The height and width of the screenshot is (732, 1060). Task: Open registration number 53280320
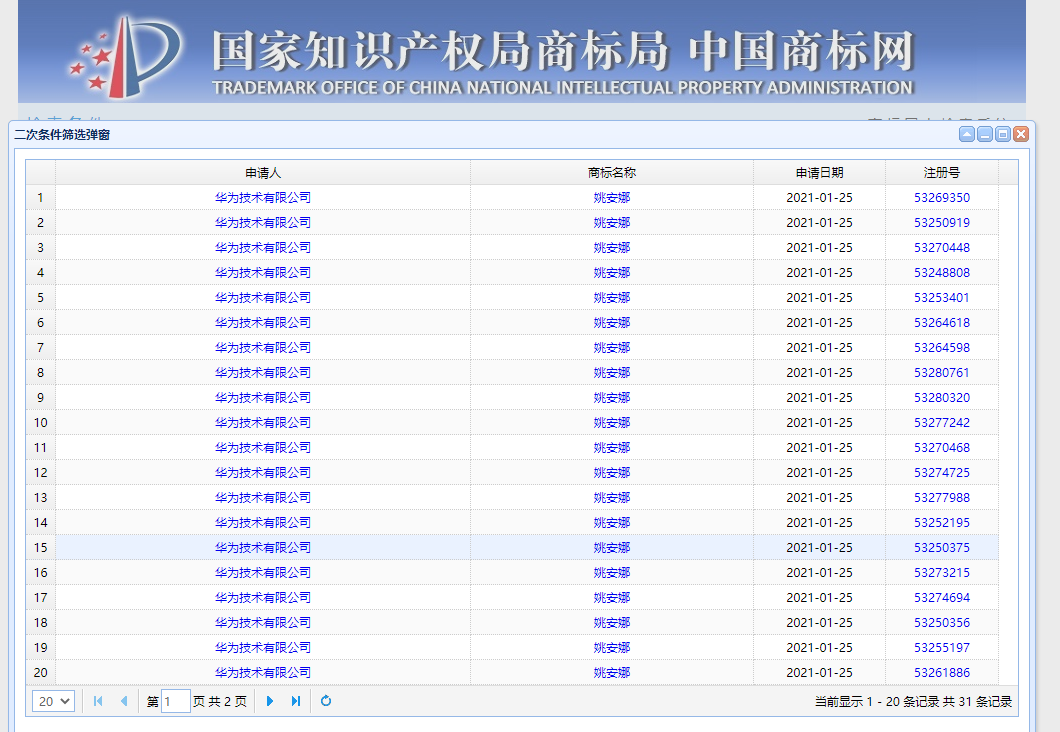point(942,397)
